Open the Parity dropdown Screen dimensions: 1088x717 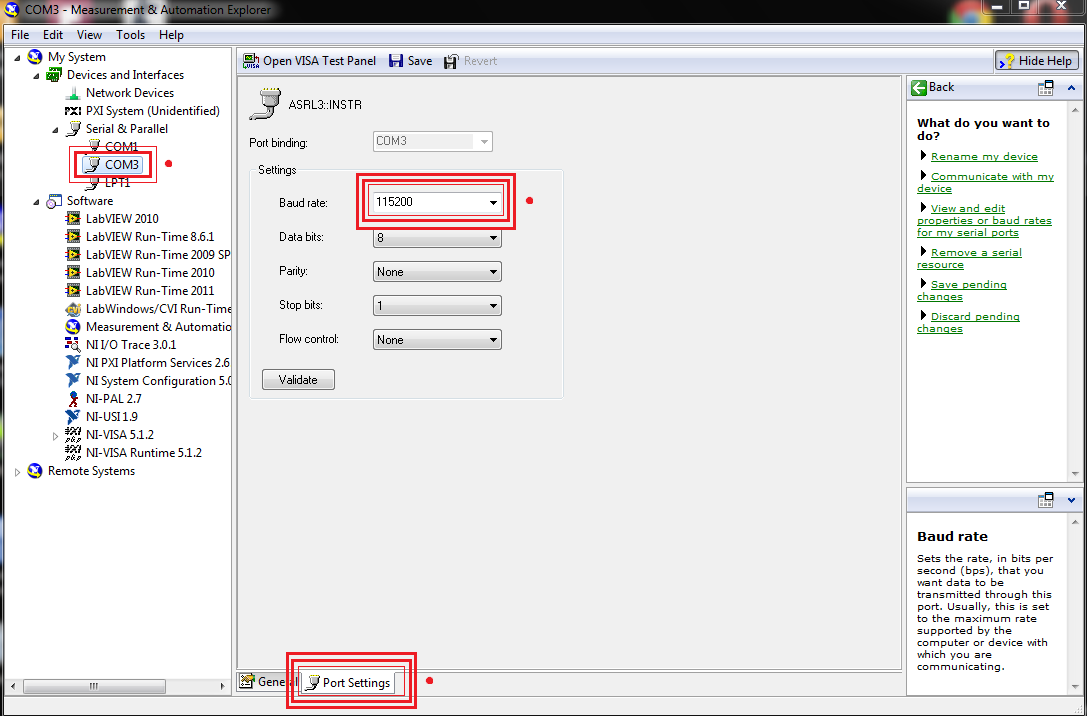[493, 272]
